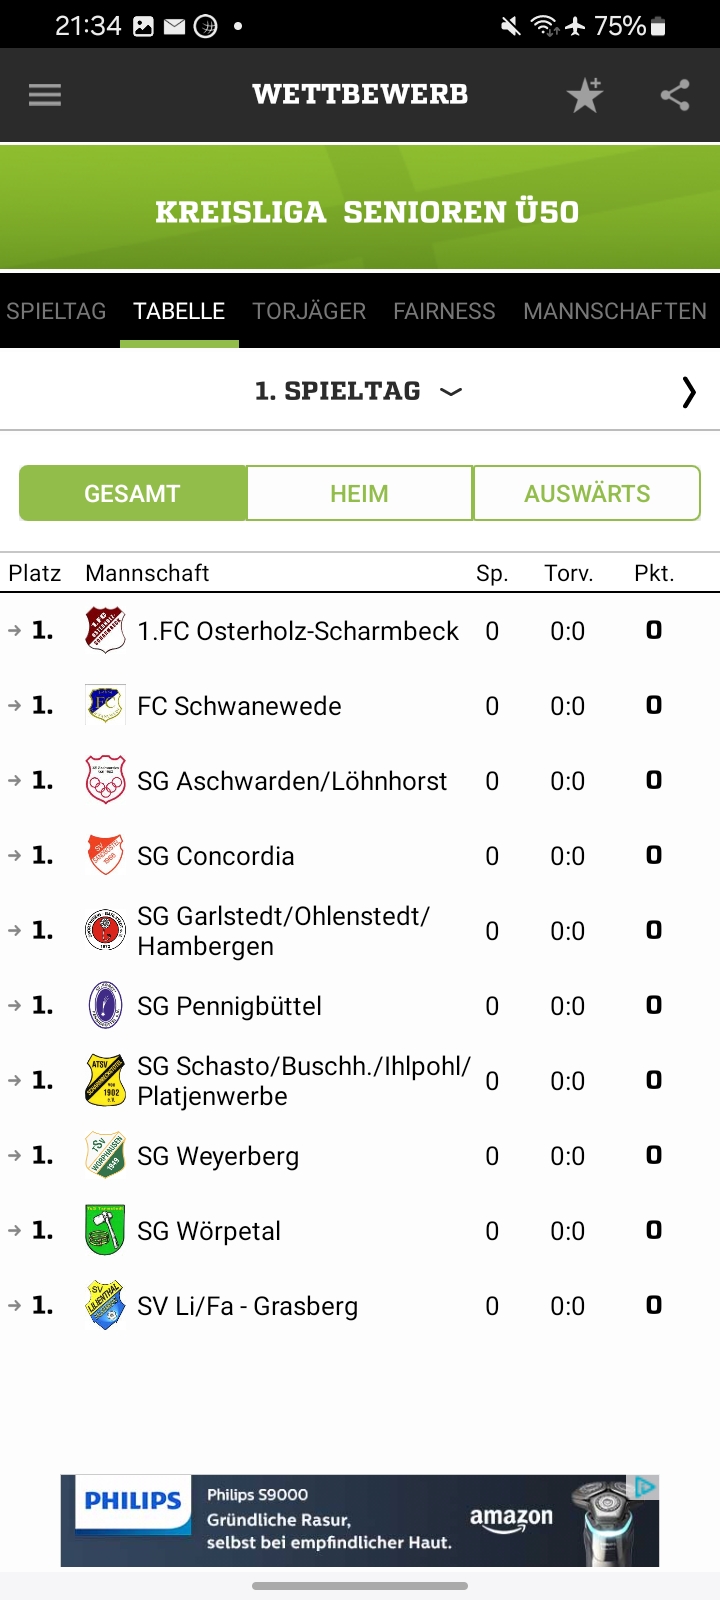Open SG Pennigbüttel team entry
The height and width of the screenshot is (1600, 720).
coord(230,1006)
